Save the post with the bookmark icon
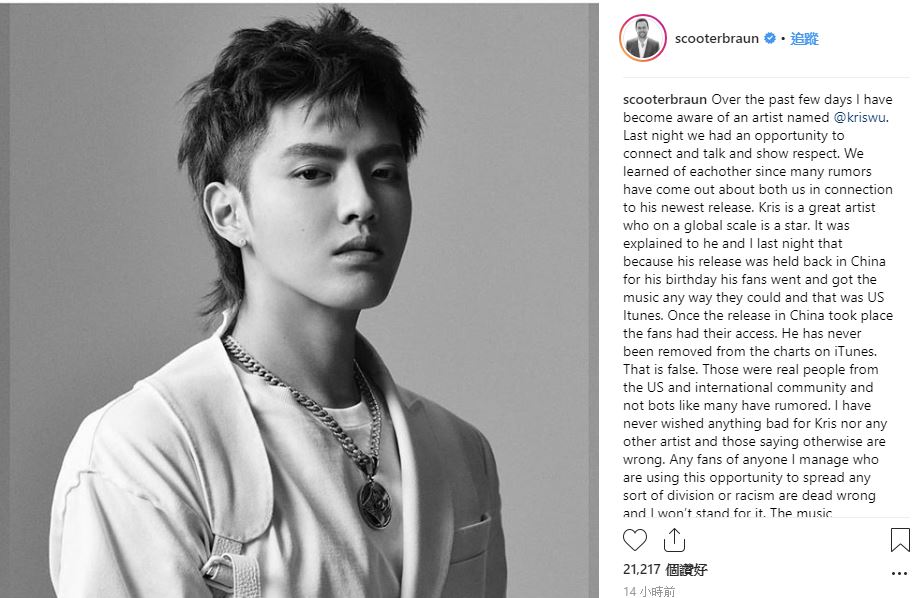The image size is (915, 598). click(900, 540)
